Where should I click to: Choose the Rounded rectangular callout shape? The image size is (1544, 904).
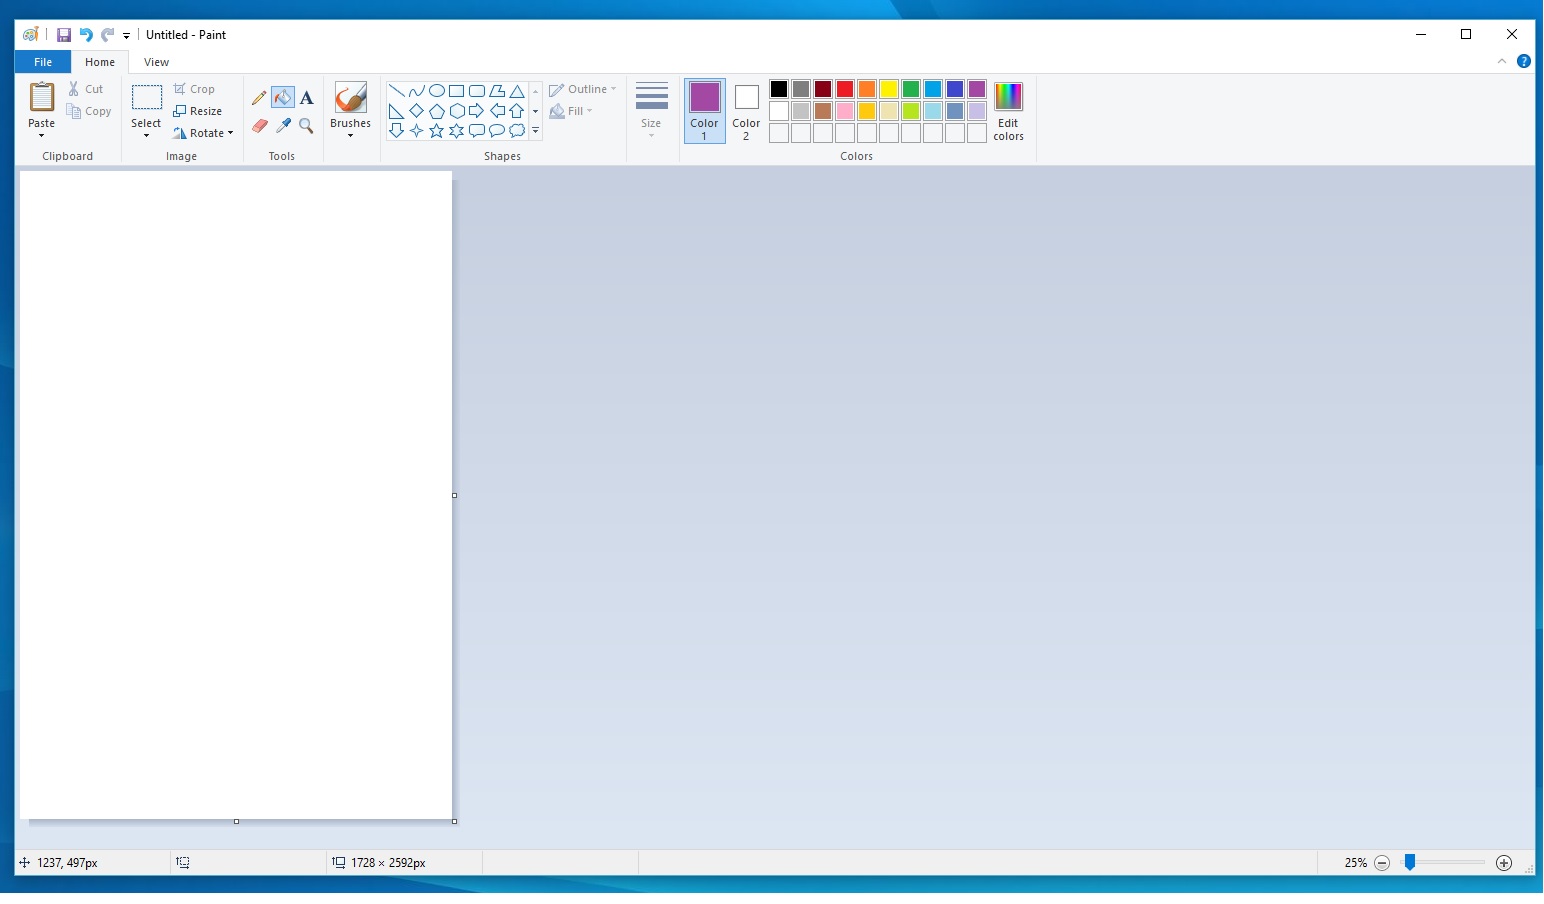tap(477, 131)
